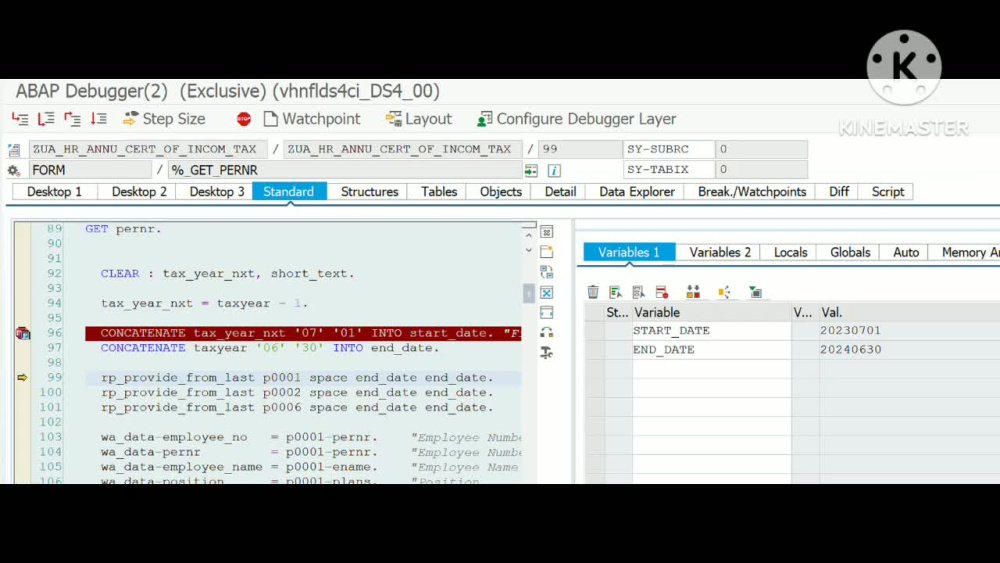
Task: Click the second variables toolbar icon after trash
Action: pyautogui.click(x=615, y=292)
